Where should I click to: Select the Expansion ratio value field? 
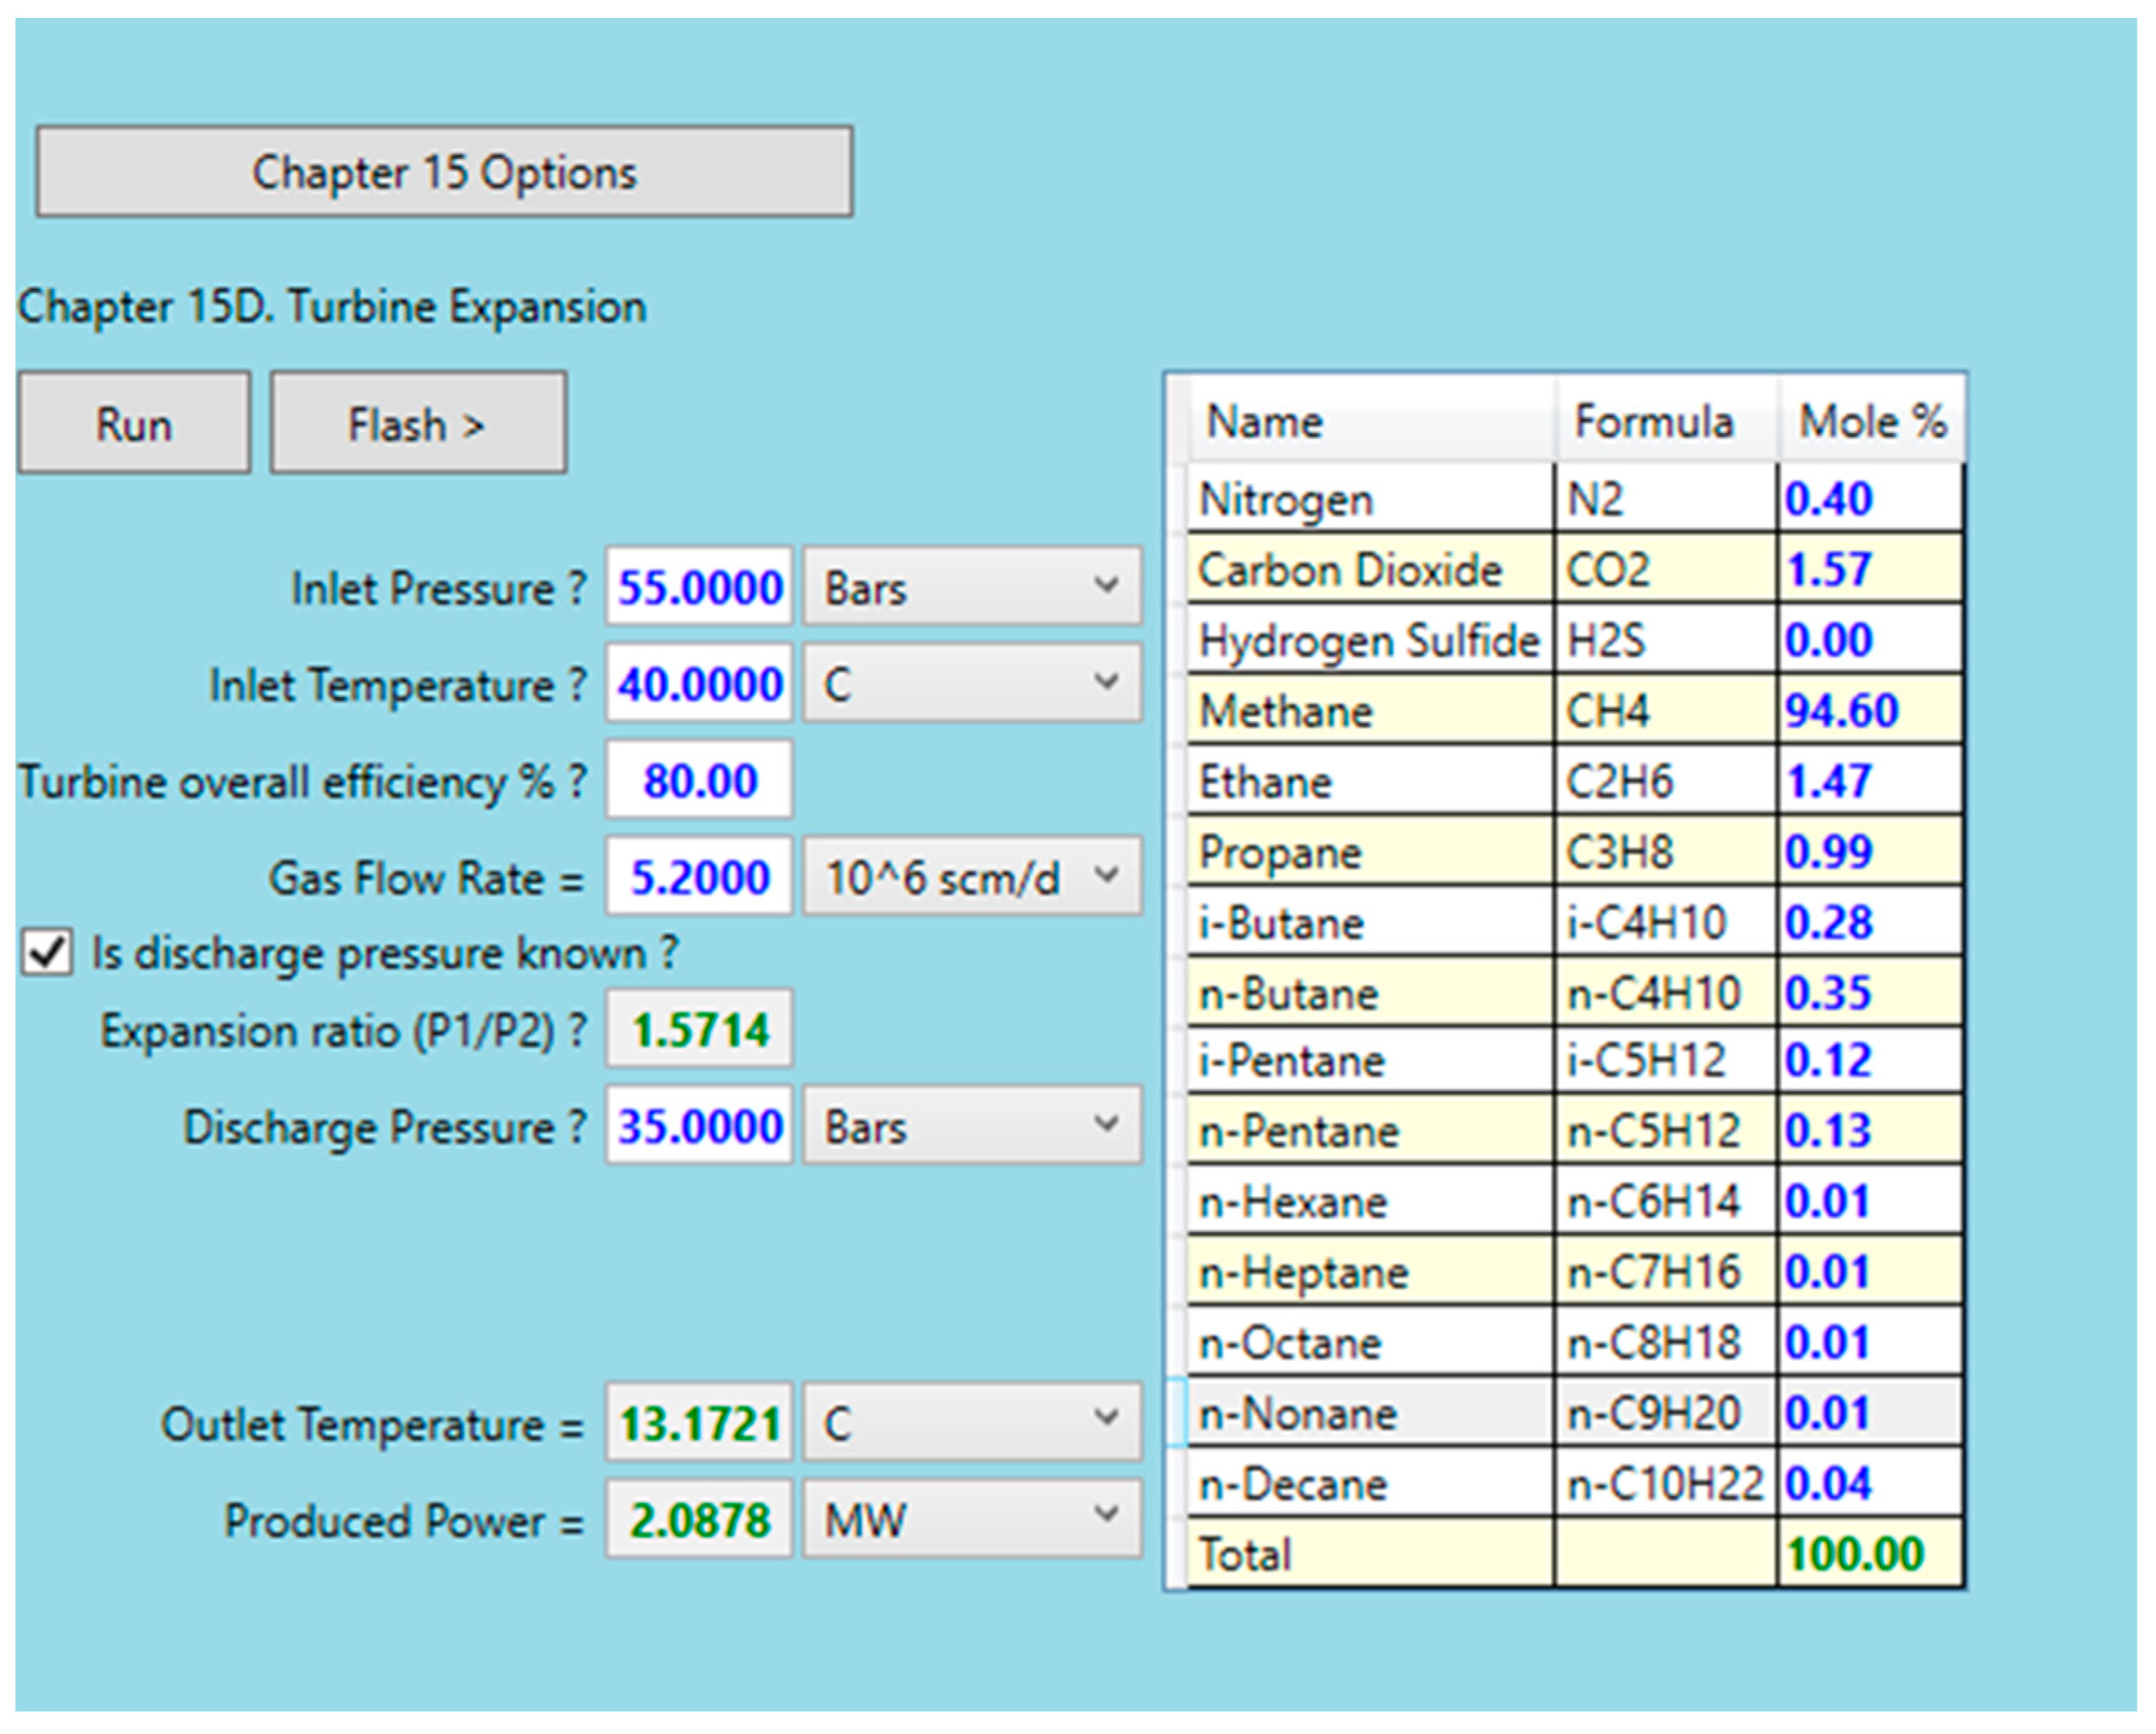(x=697, y=1028)
